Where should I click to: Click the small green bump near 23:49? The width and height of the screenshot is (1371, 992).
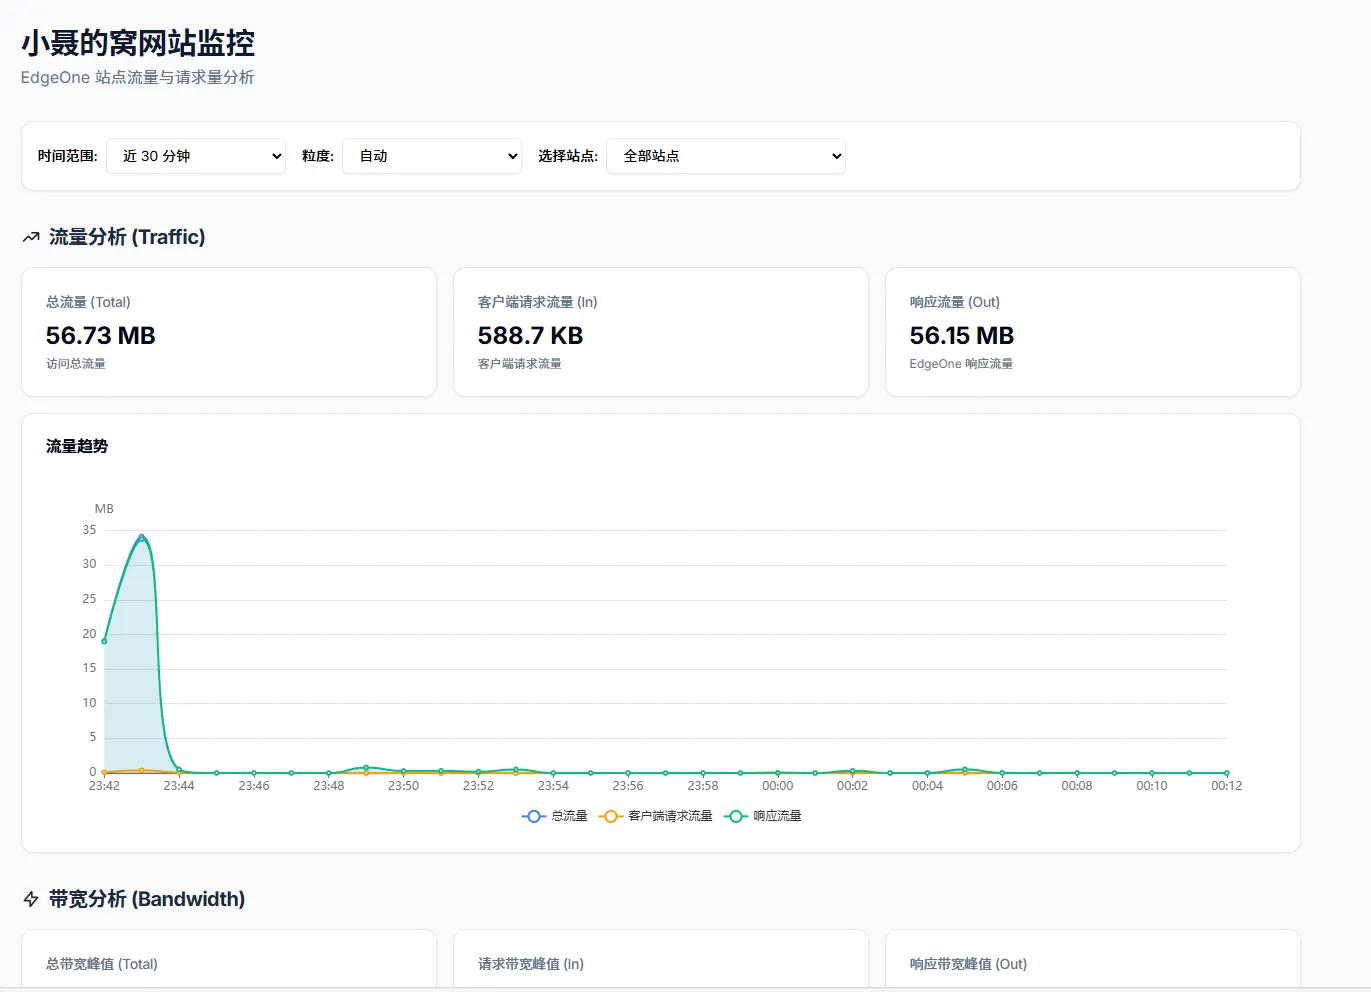pyautogui.click(x=366, y=768)
